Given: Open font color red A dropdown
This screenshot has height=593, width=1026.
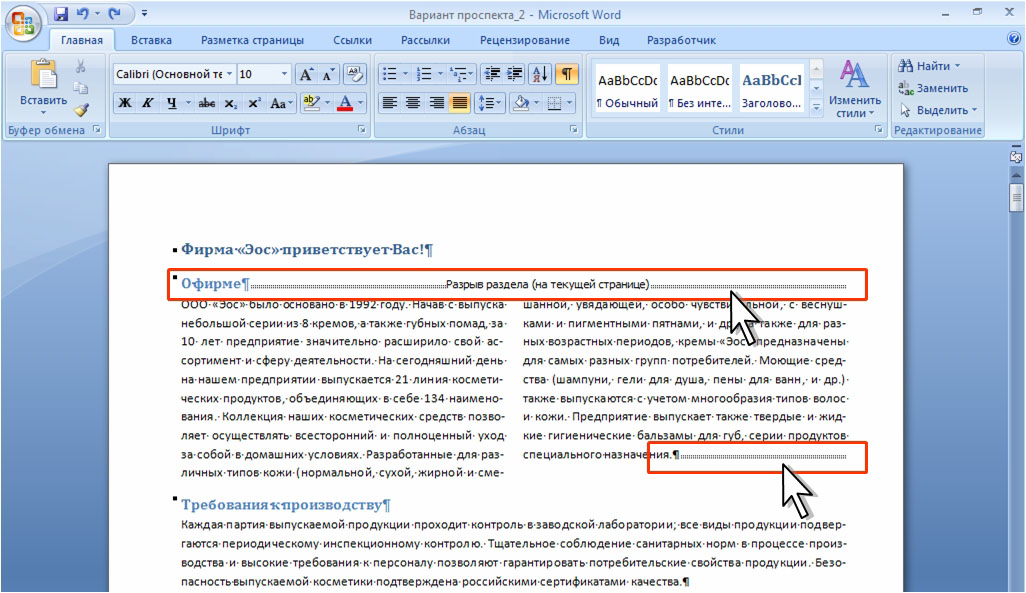Looking at the screenshot, I should (360, 103).
